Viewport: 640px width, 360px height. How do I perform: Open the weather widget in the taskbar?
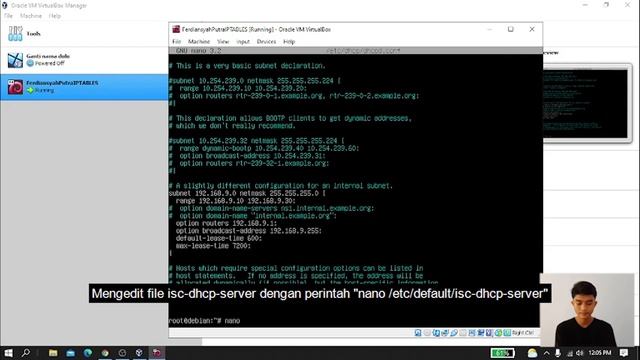[532, 353]
